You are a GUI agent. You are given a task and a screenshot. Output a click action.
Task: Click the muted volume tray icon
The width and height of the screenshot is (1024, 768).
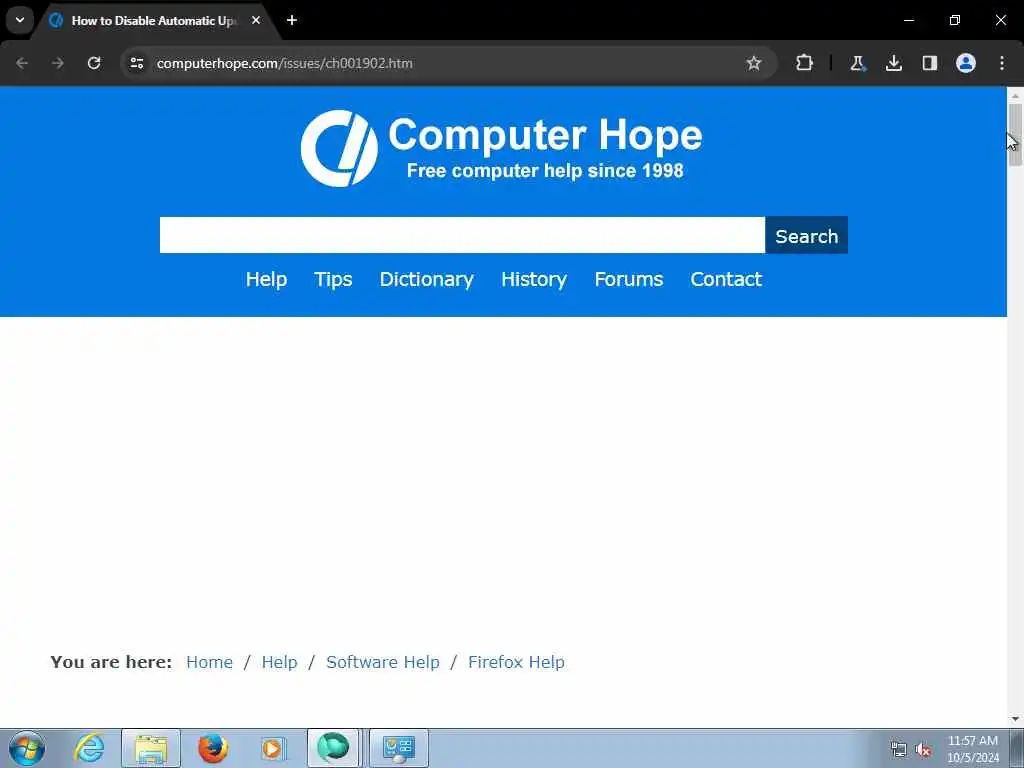pyautogui.click(x=923, y=750)
